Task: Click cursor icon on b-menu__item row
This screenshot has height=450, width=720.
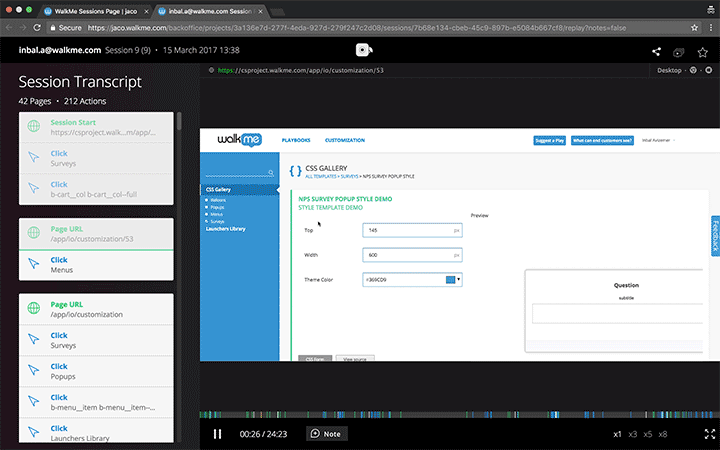Action: tap(34, 401)
